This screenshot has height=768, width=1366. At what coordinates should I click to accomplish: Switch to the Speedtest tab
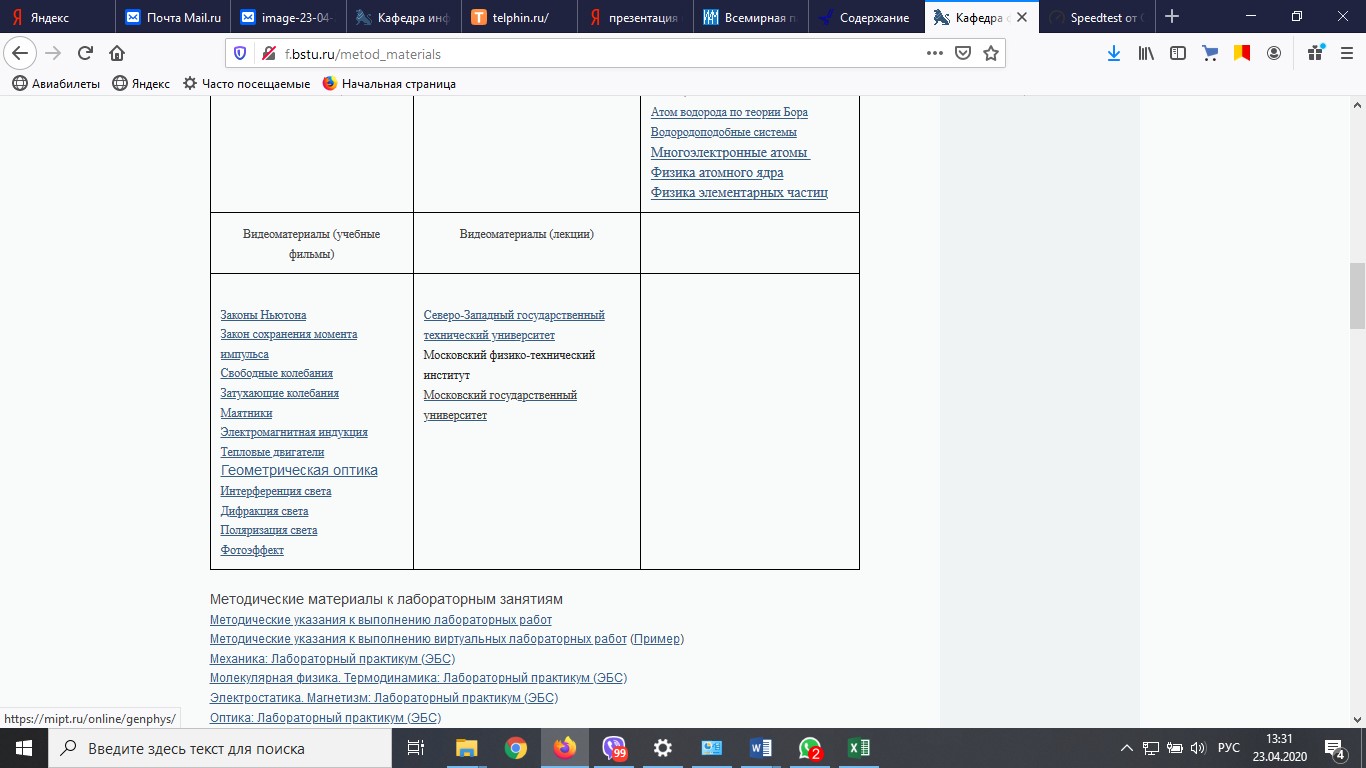1098,17
